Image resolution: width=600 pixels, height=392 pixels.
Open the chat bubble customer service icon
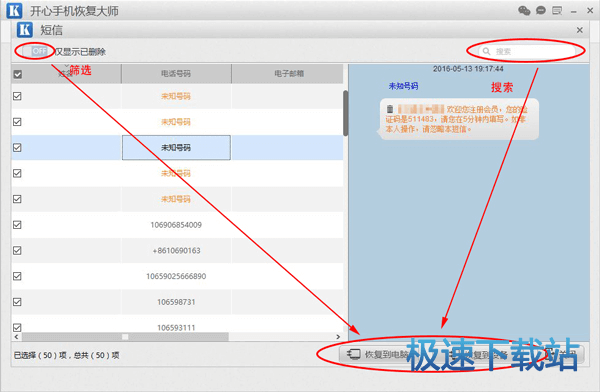point(541,11)
